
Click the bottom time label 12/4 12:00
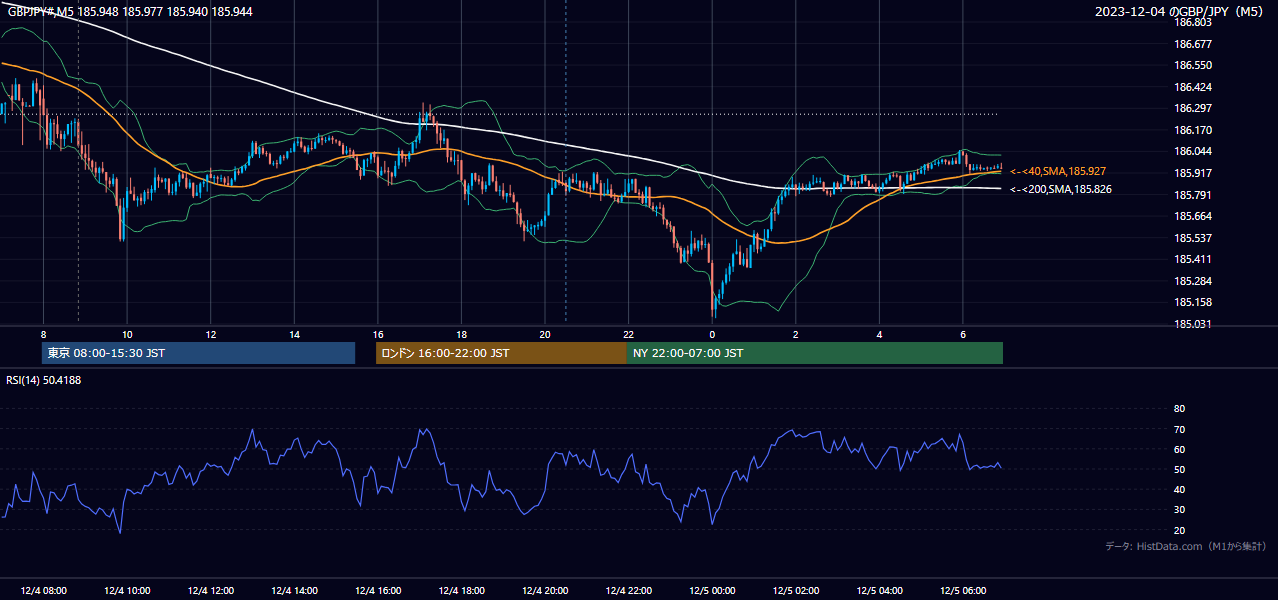[210, 590]
